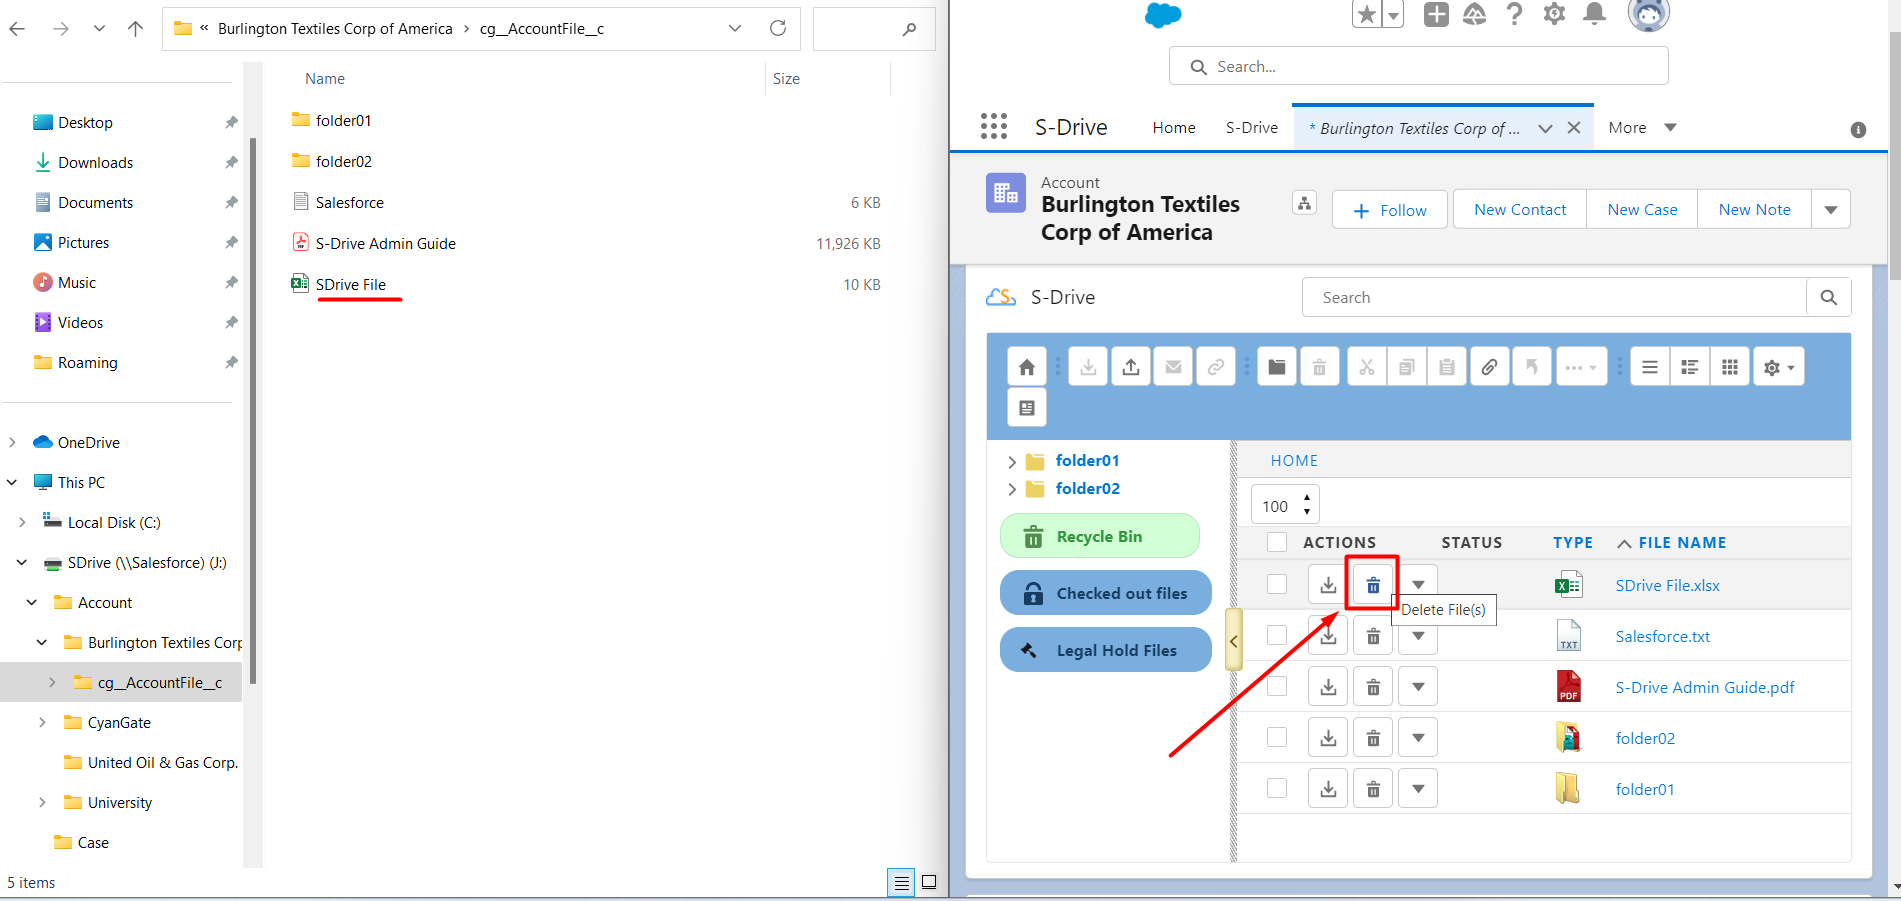Viewport: 1901px width, 901px height.
Task: Expand the CyanGate folder in Explorer tree
Action: point(42,722)
